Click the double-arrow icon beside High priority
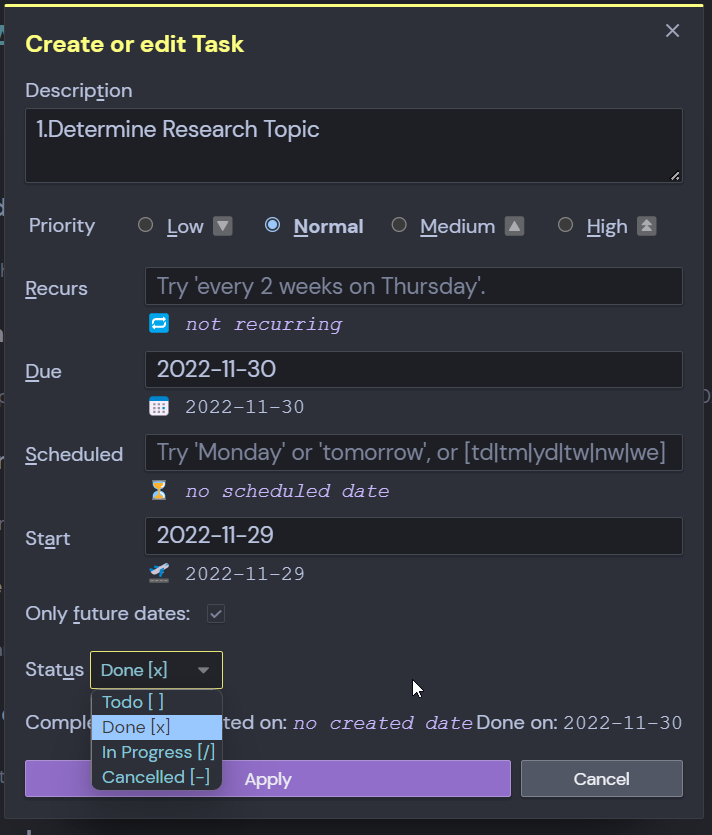 [x=646, y=225]
